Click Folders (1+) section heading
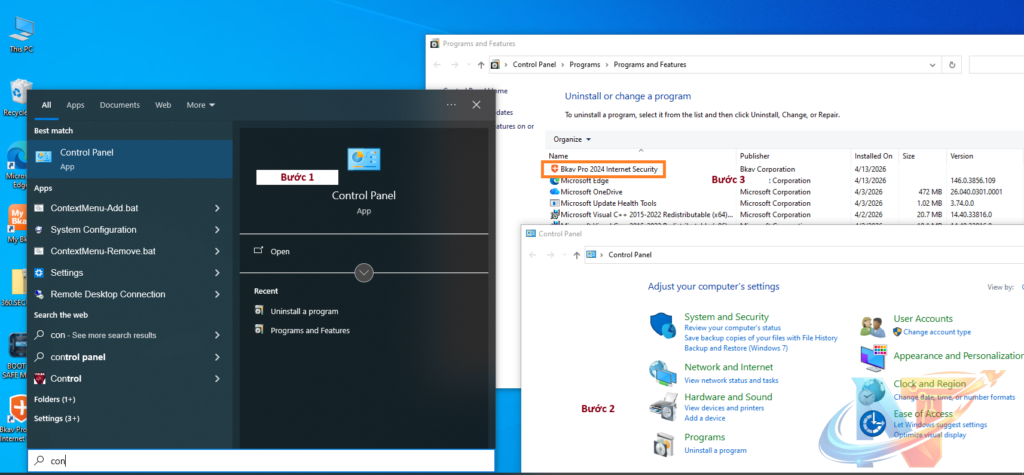 point(55,399)
